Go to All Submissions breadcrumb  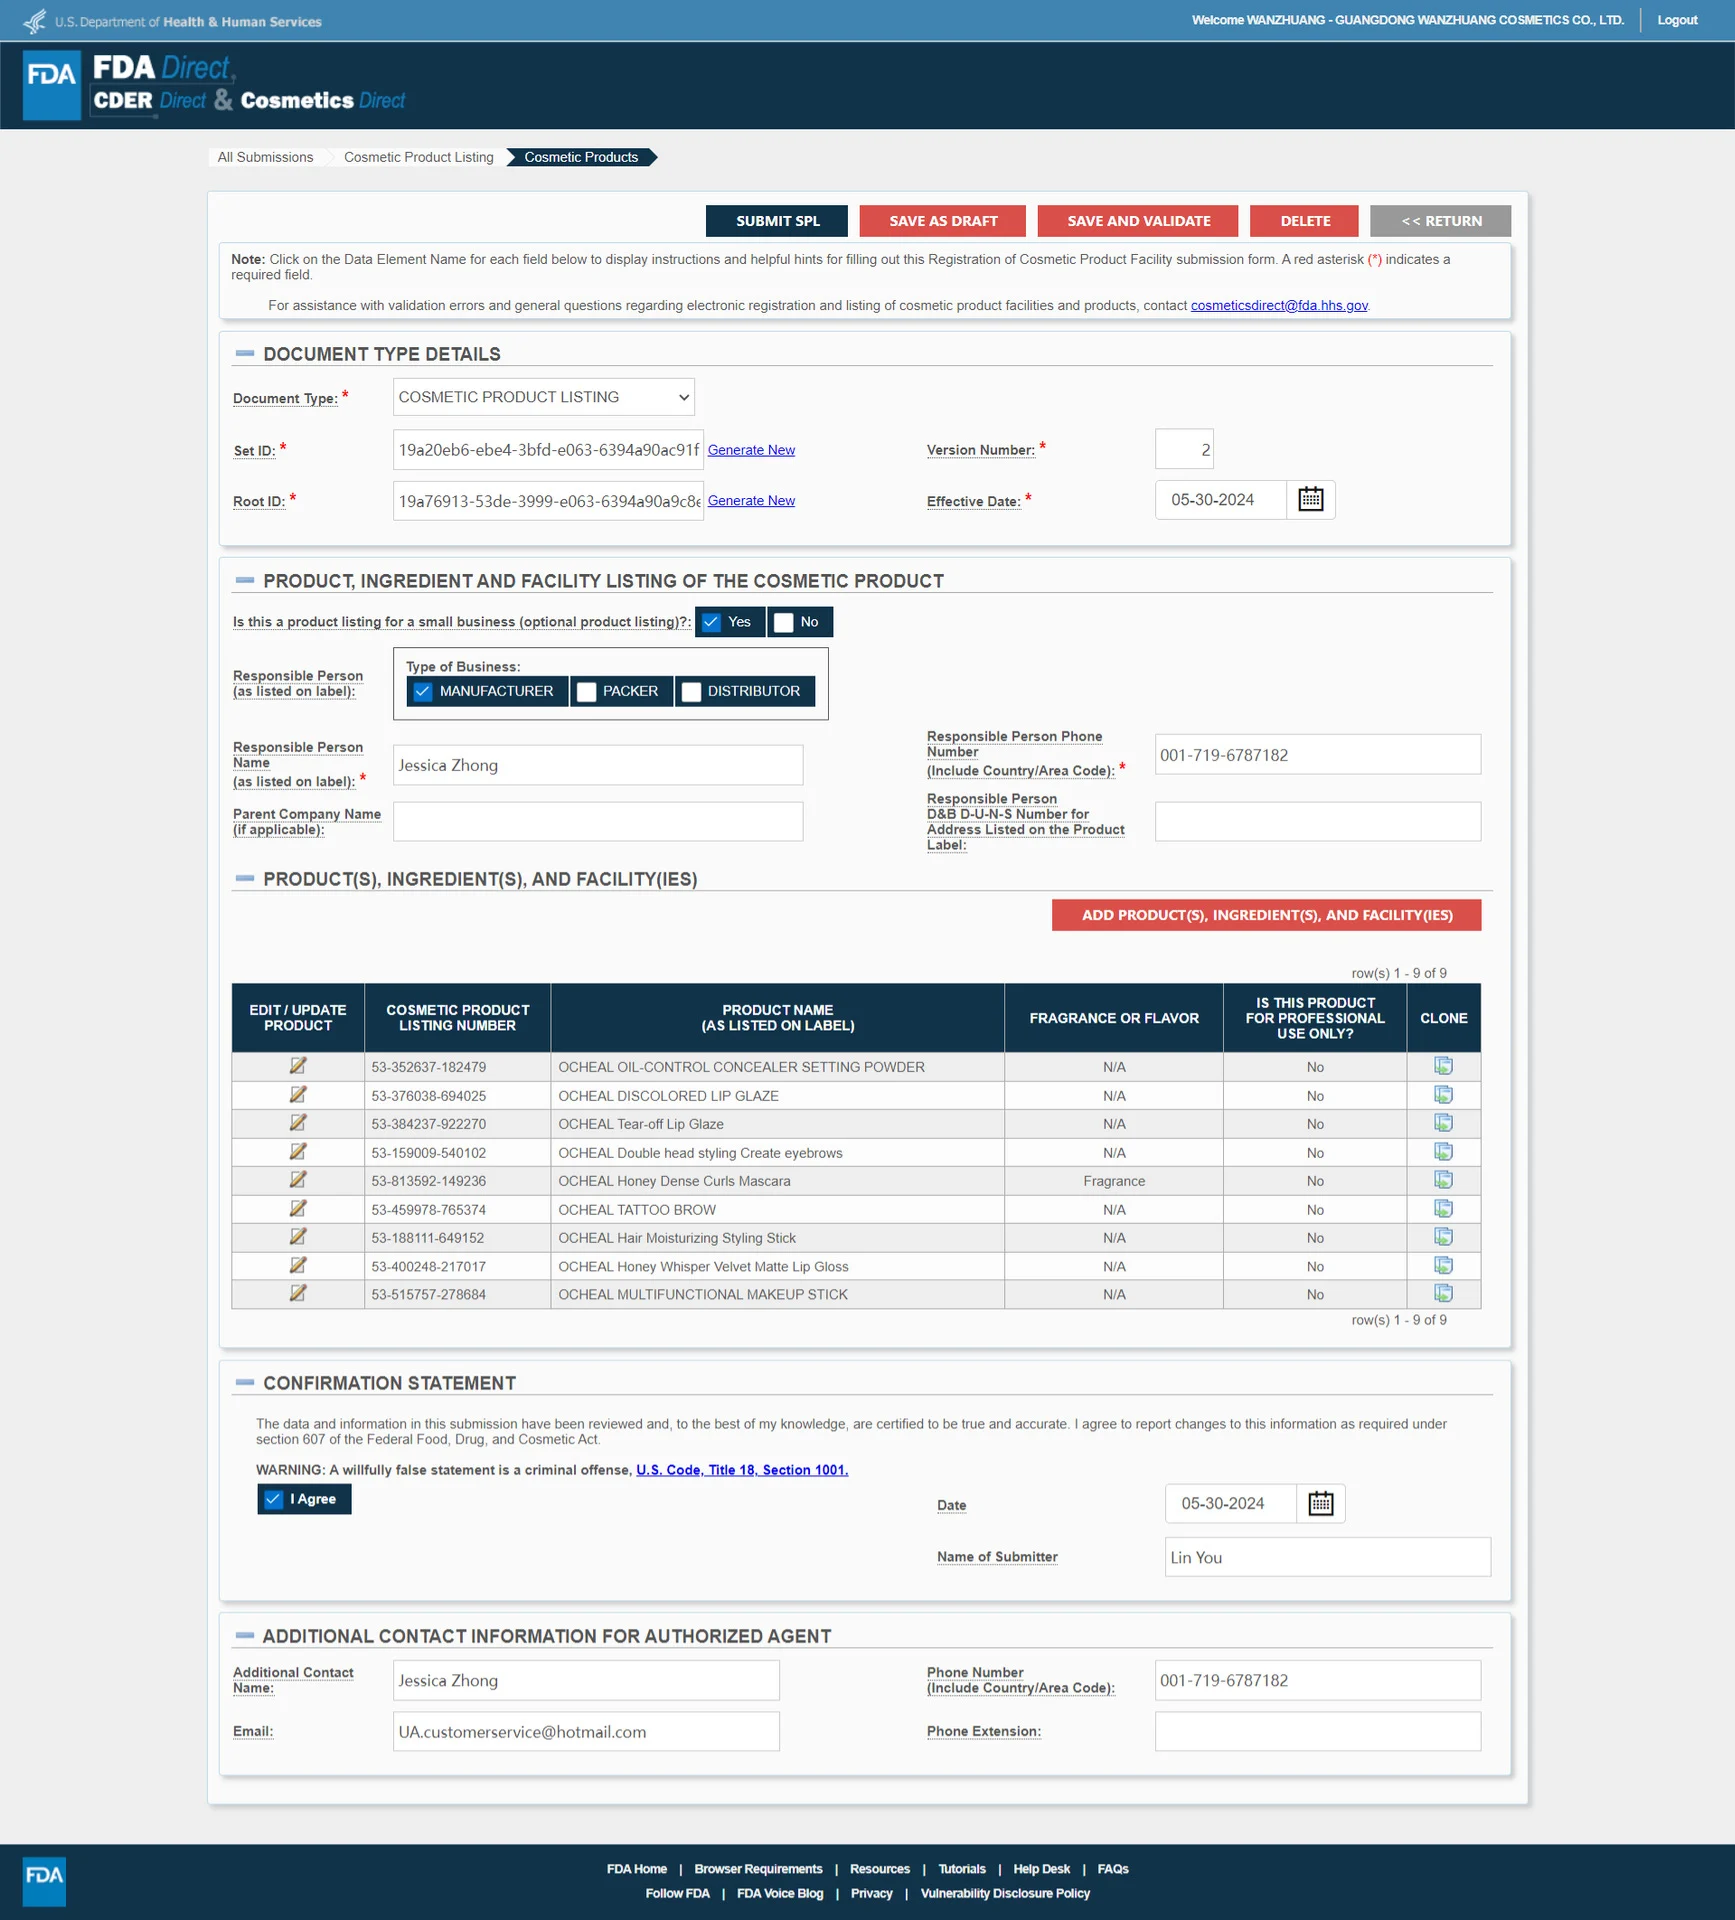click(266, 157)
